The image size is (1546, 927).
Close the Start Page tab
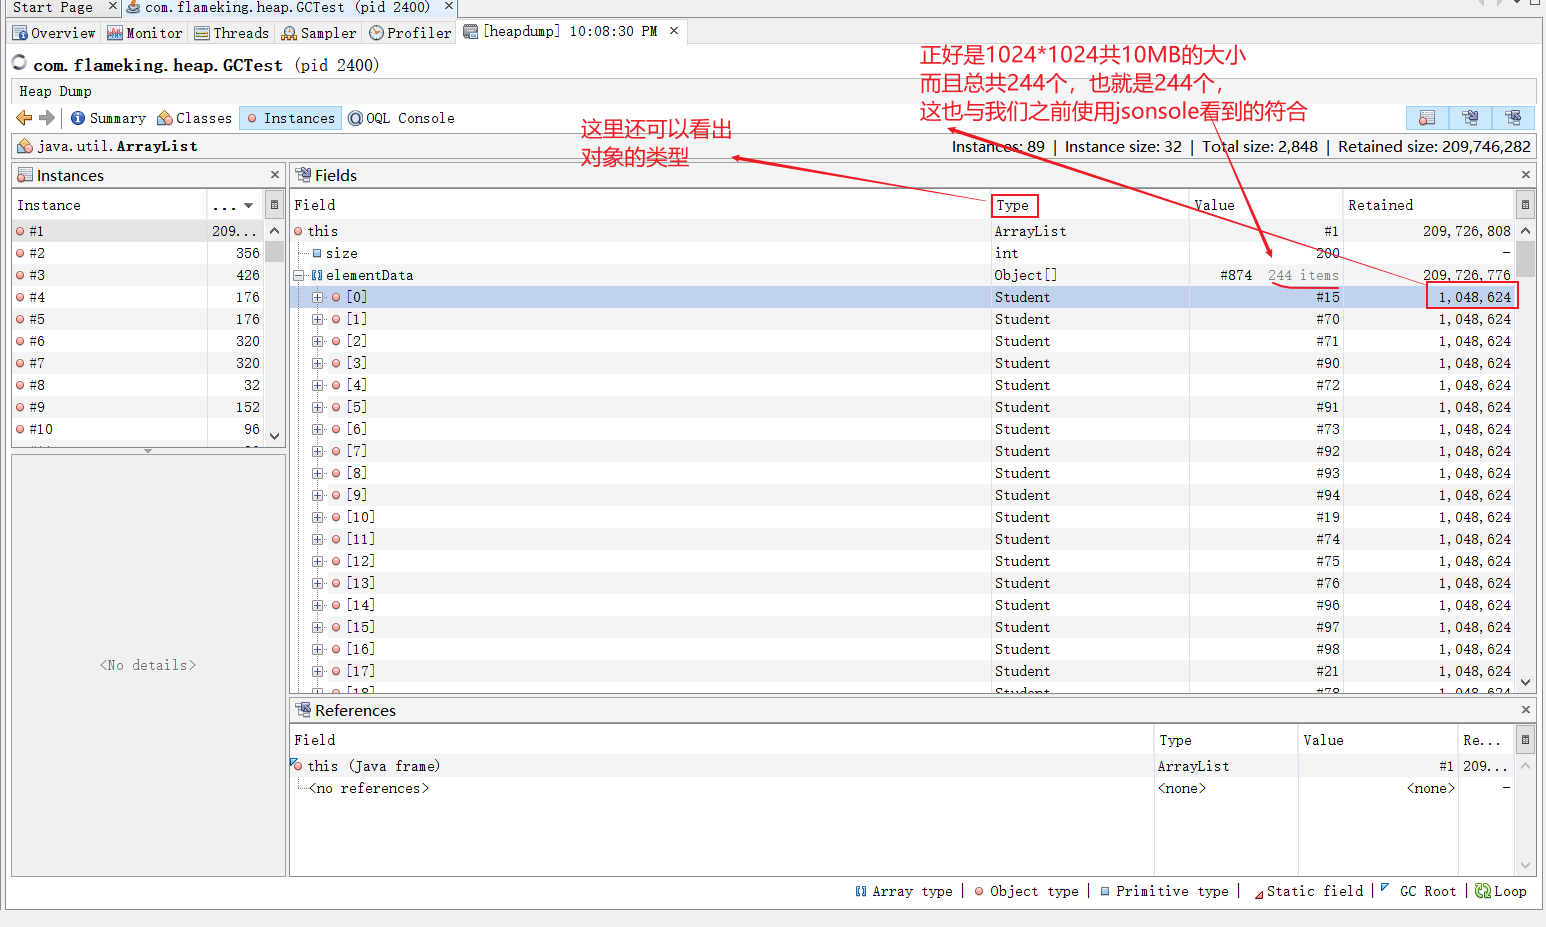(x=113, y=6)
